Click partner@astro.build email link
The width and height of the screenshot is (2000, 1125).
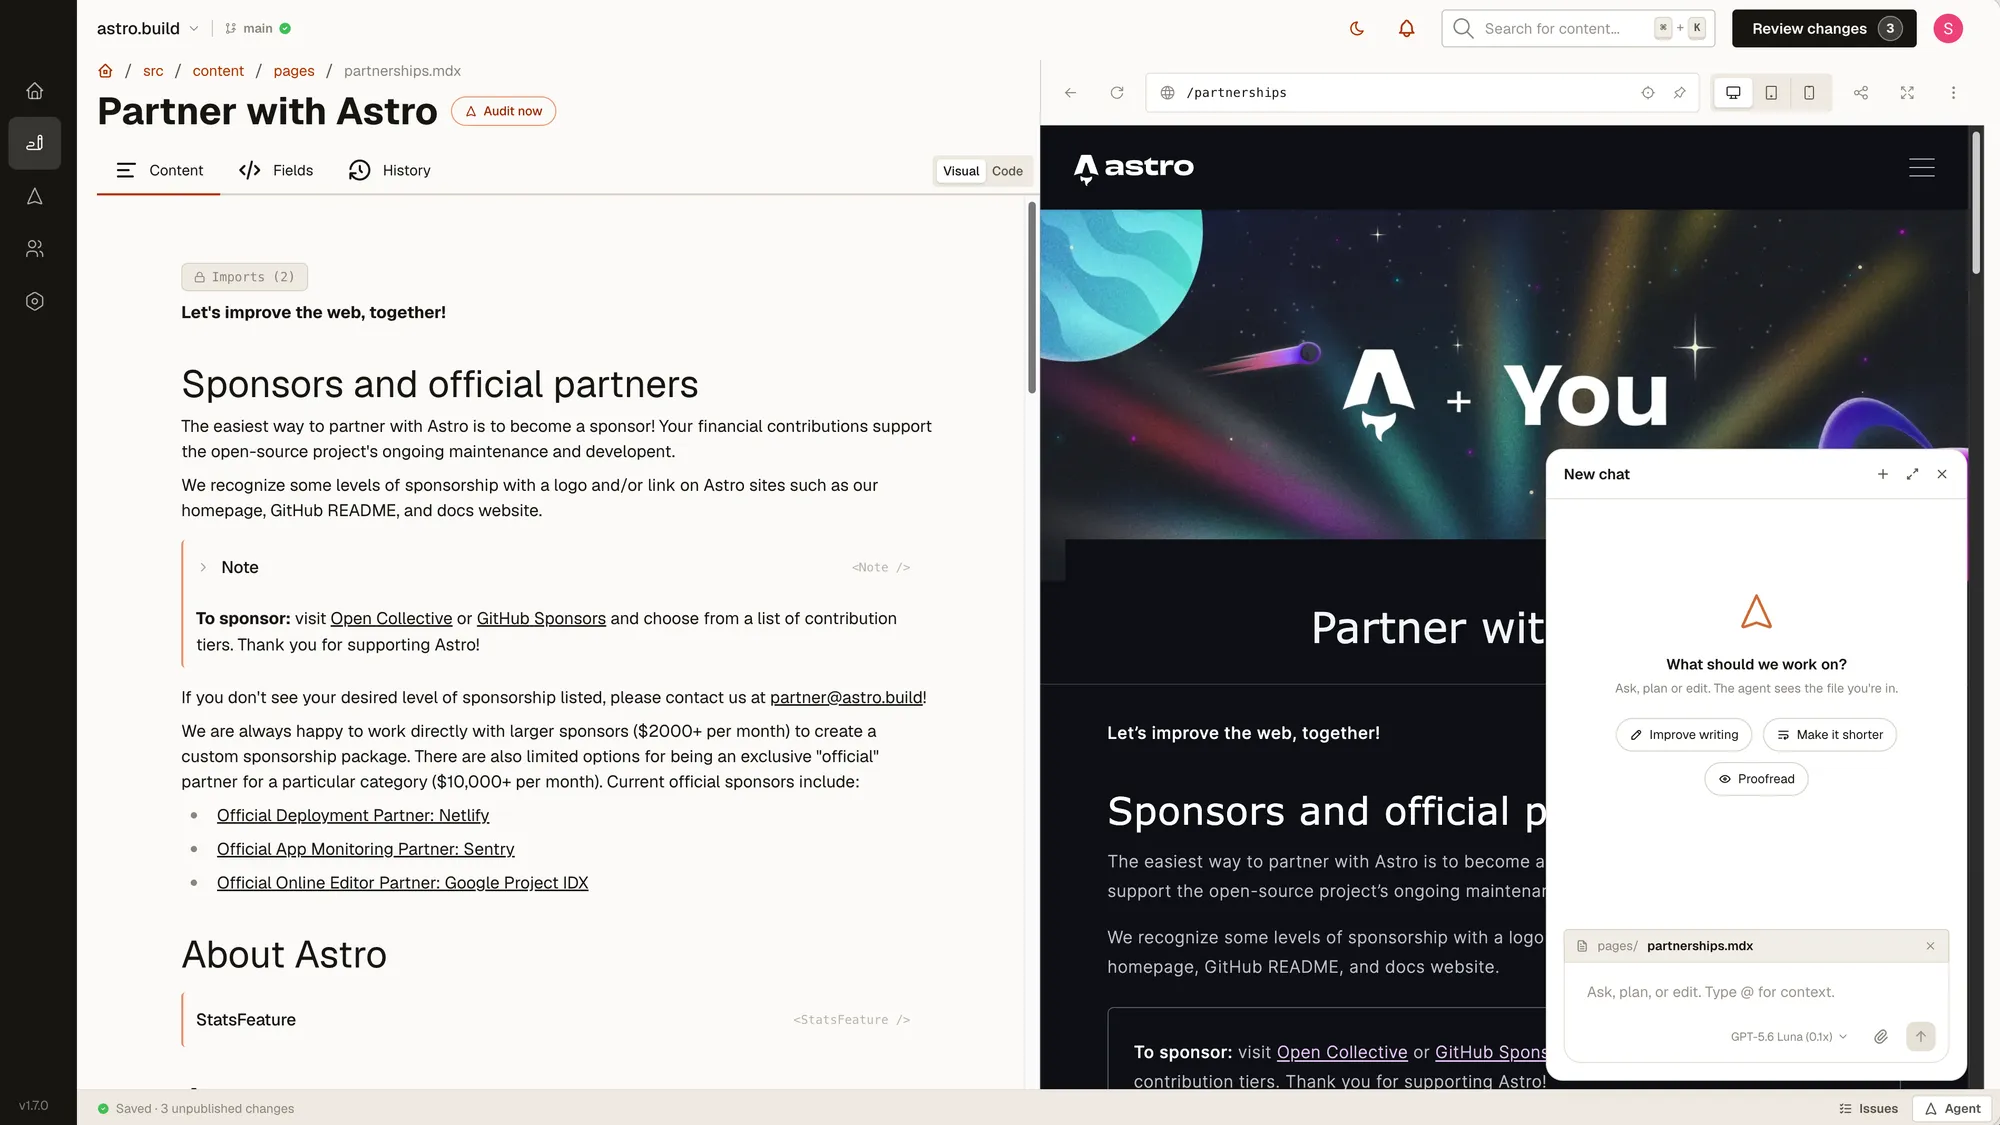(846, 698)
